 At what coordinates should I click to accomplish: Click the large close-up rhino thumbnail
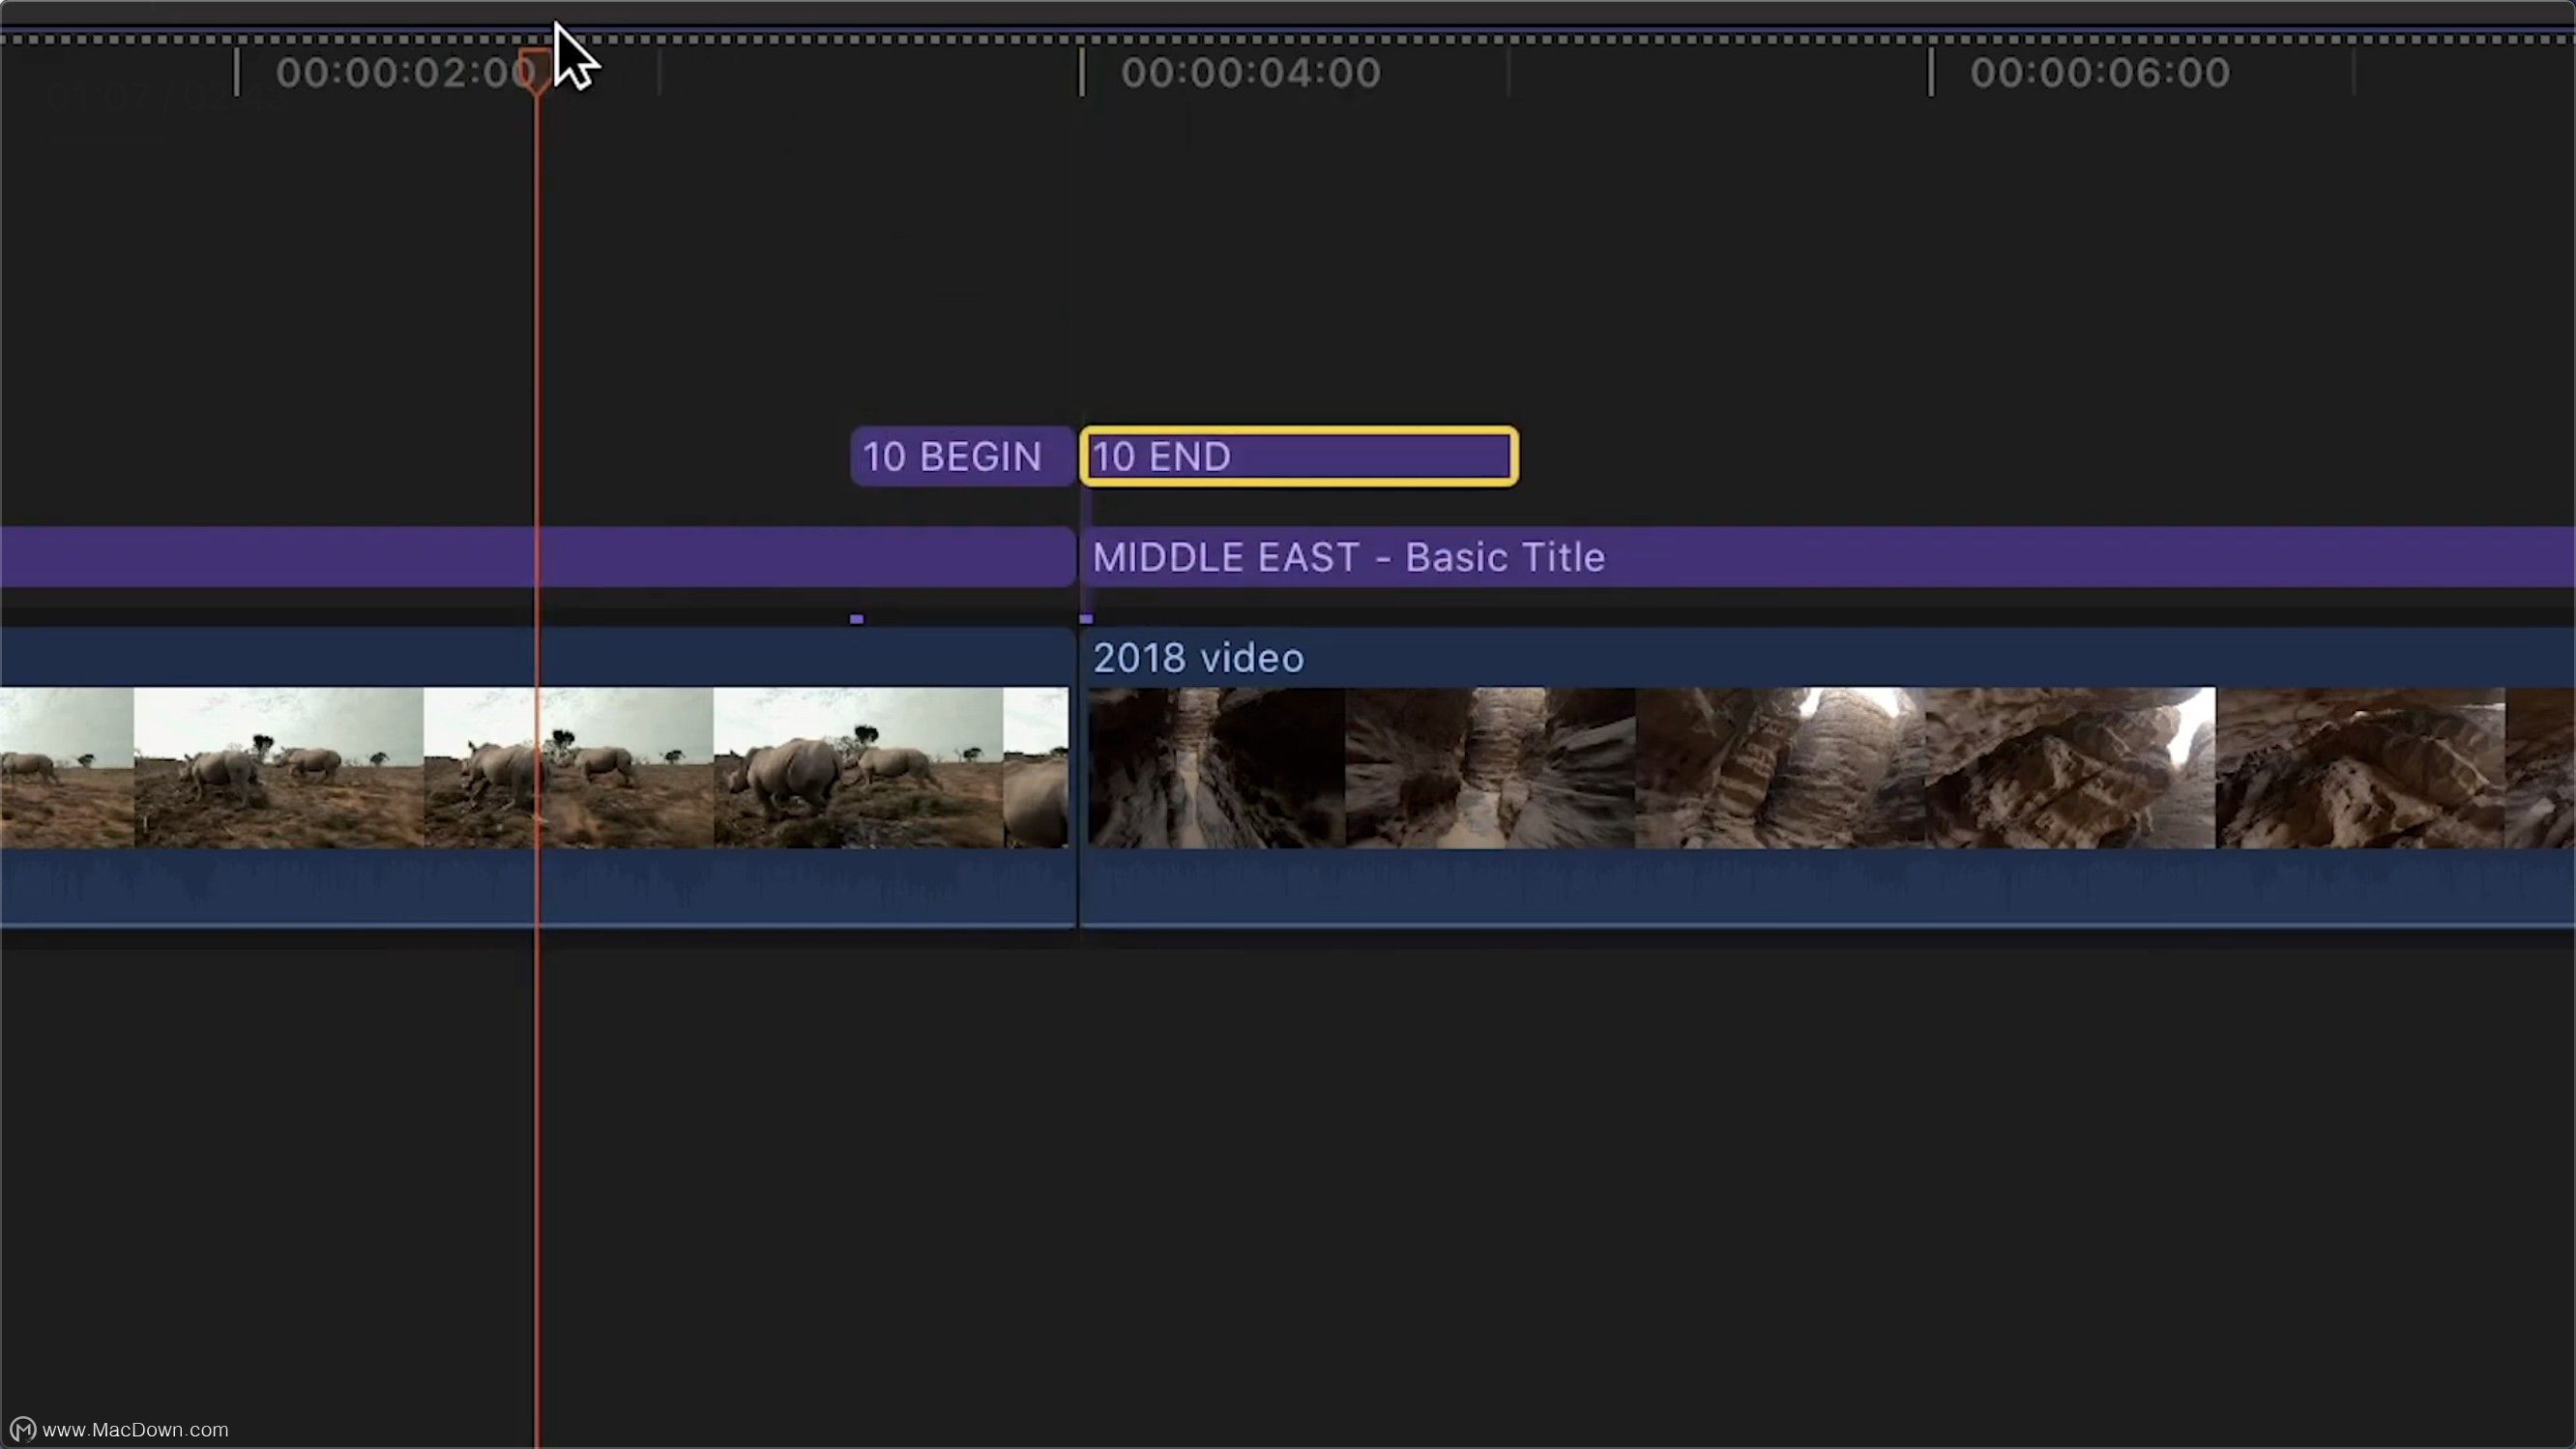click(857, 768)
